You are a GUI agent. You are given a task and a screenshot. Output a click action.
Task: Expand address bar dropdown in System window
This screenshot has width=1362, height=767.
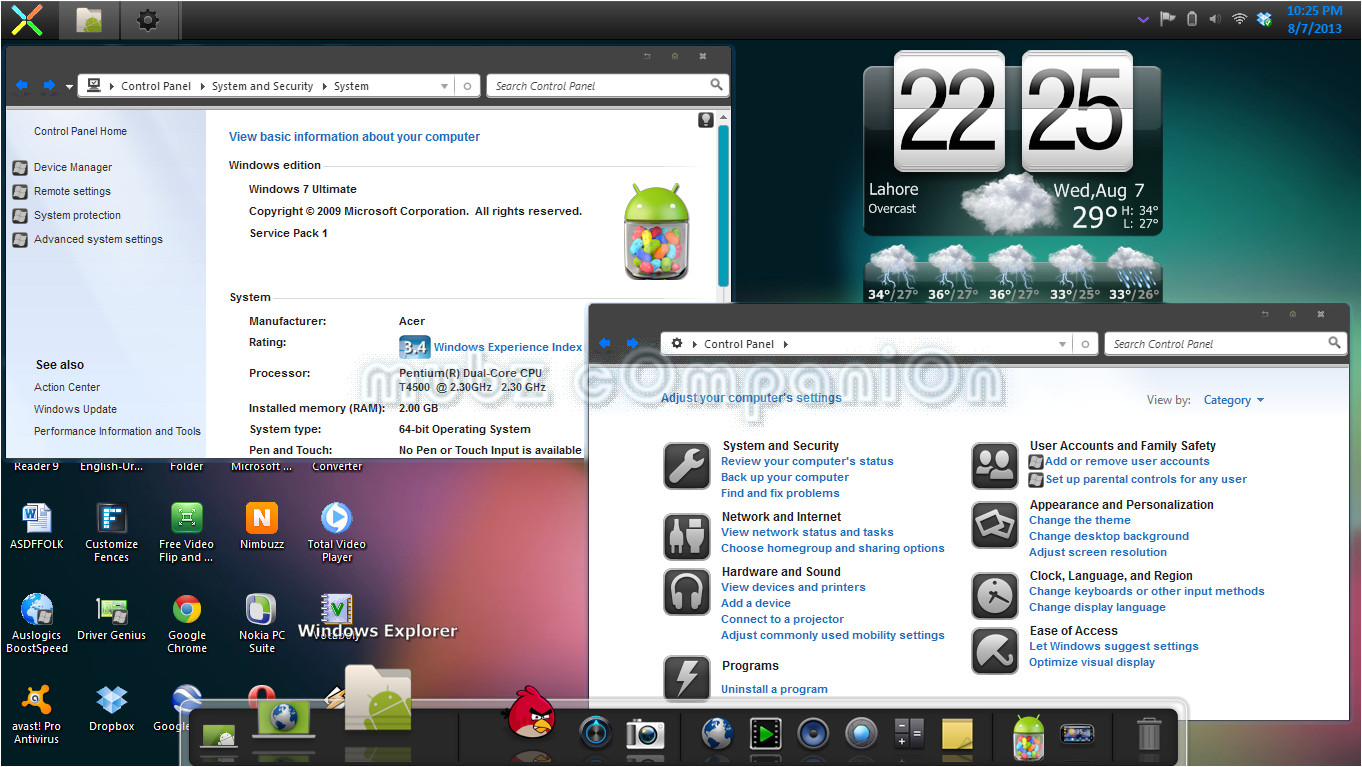coord(444,86)
